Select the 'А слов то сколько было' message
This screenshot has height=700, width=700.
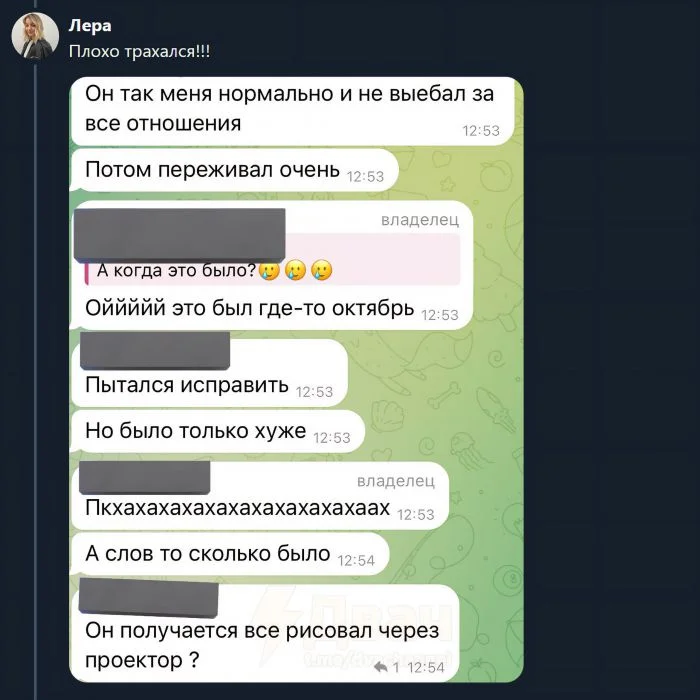(x=230, y=554)
